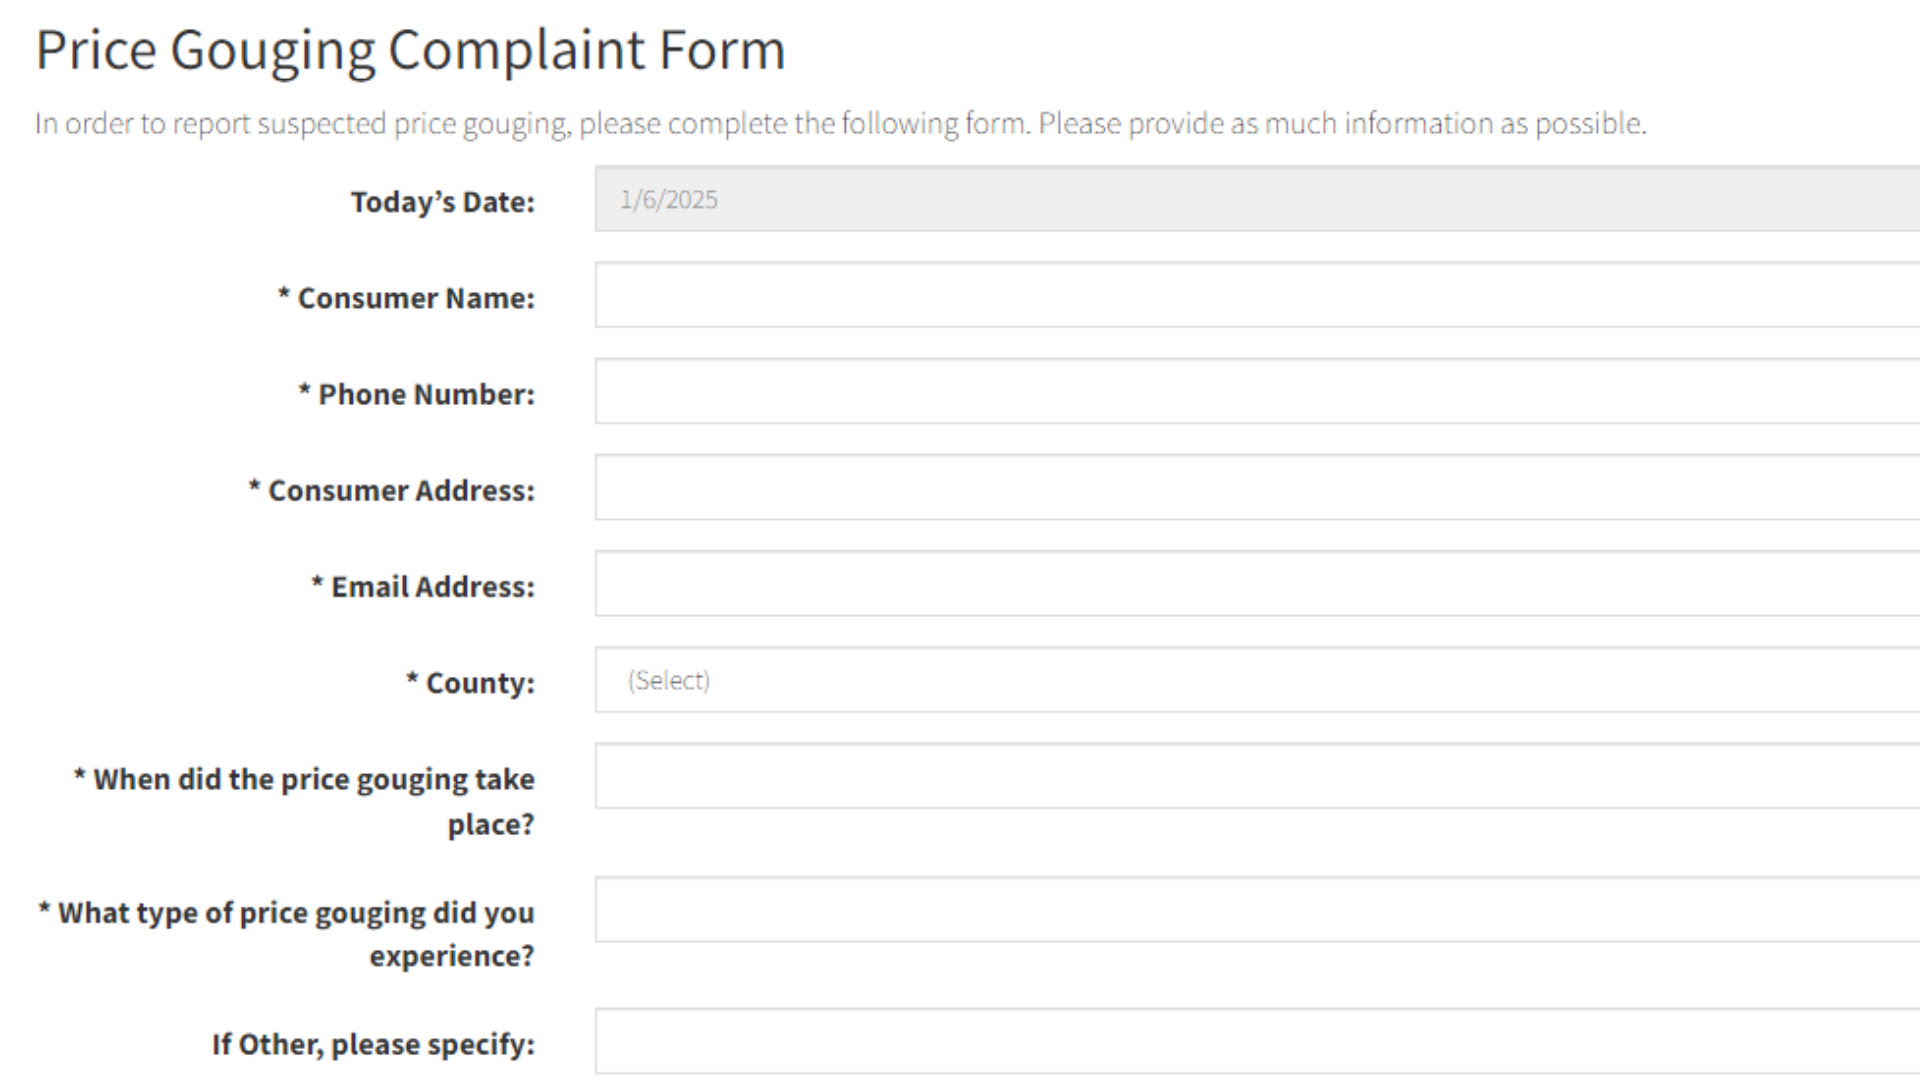Click the Consumer Address label
This screenshot has width=1920, height=1080.
401,491
